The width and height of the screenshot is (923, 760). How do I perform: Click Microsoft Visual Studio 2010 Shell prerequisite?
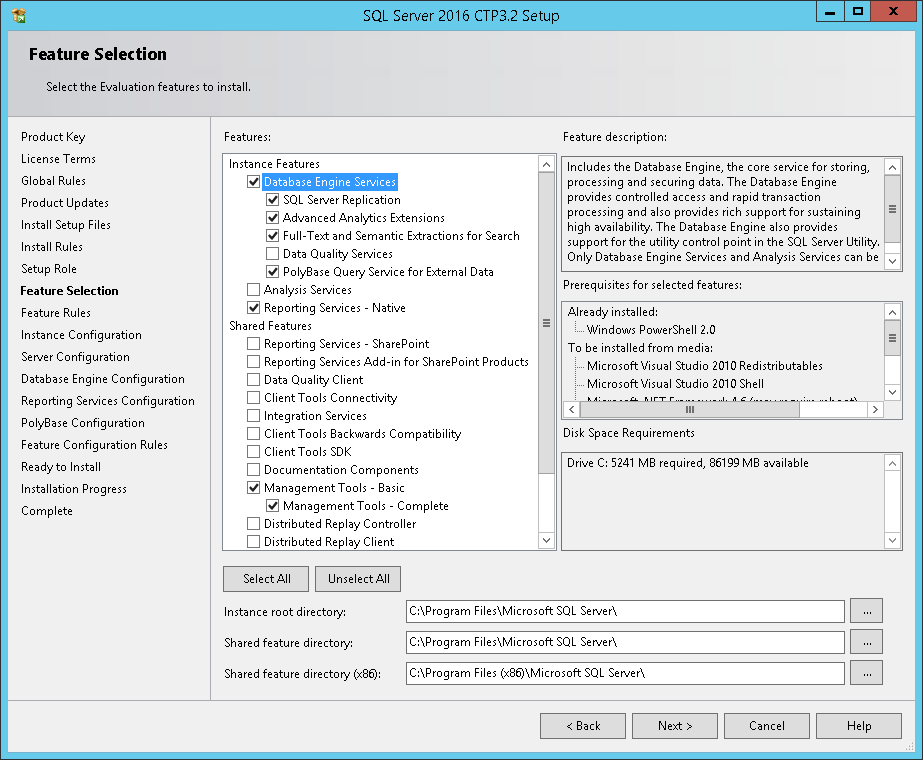[675, 384]
